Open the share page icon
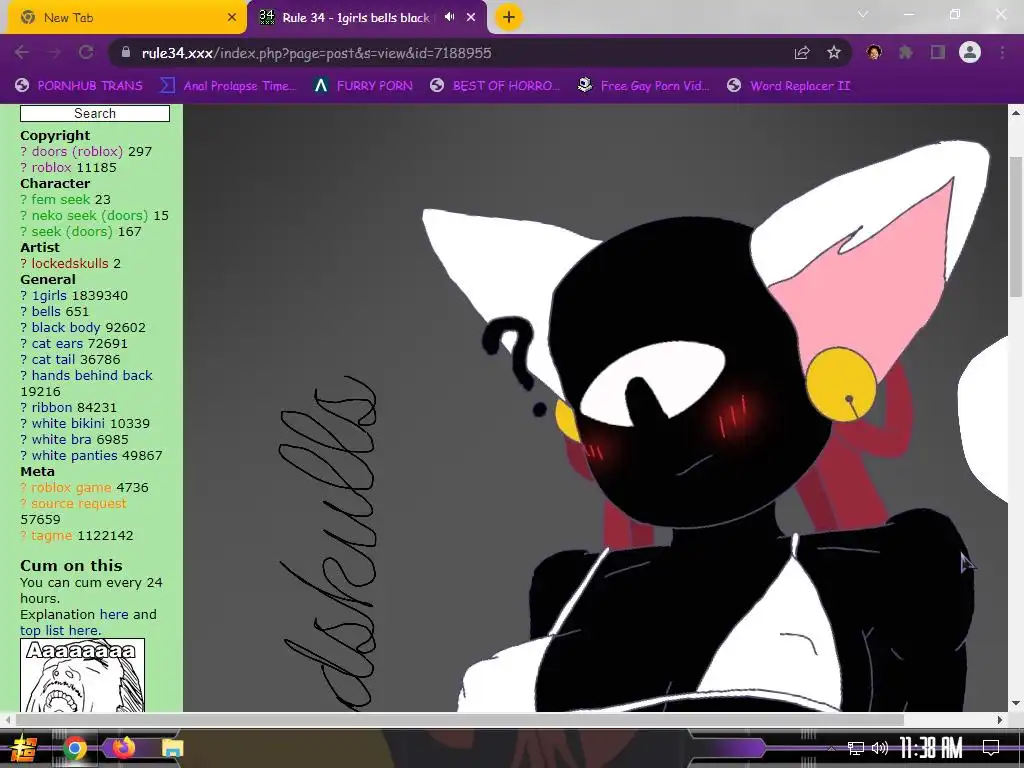This screenshot has width=1024, height=768. pos(802,53)
